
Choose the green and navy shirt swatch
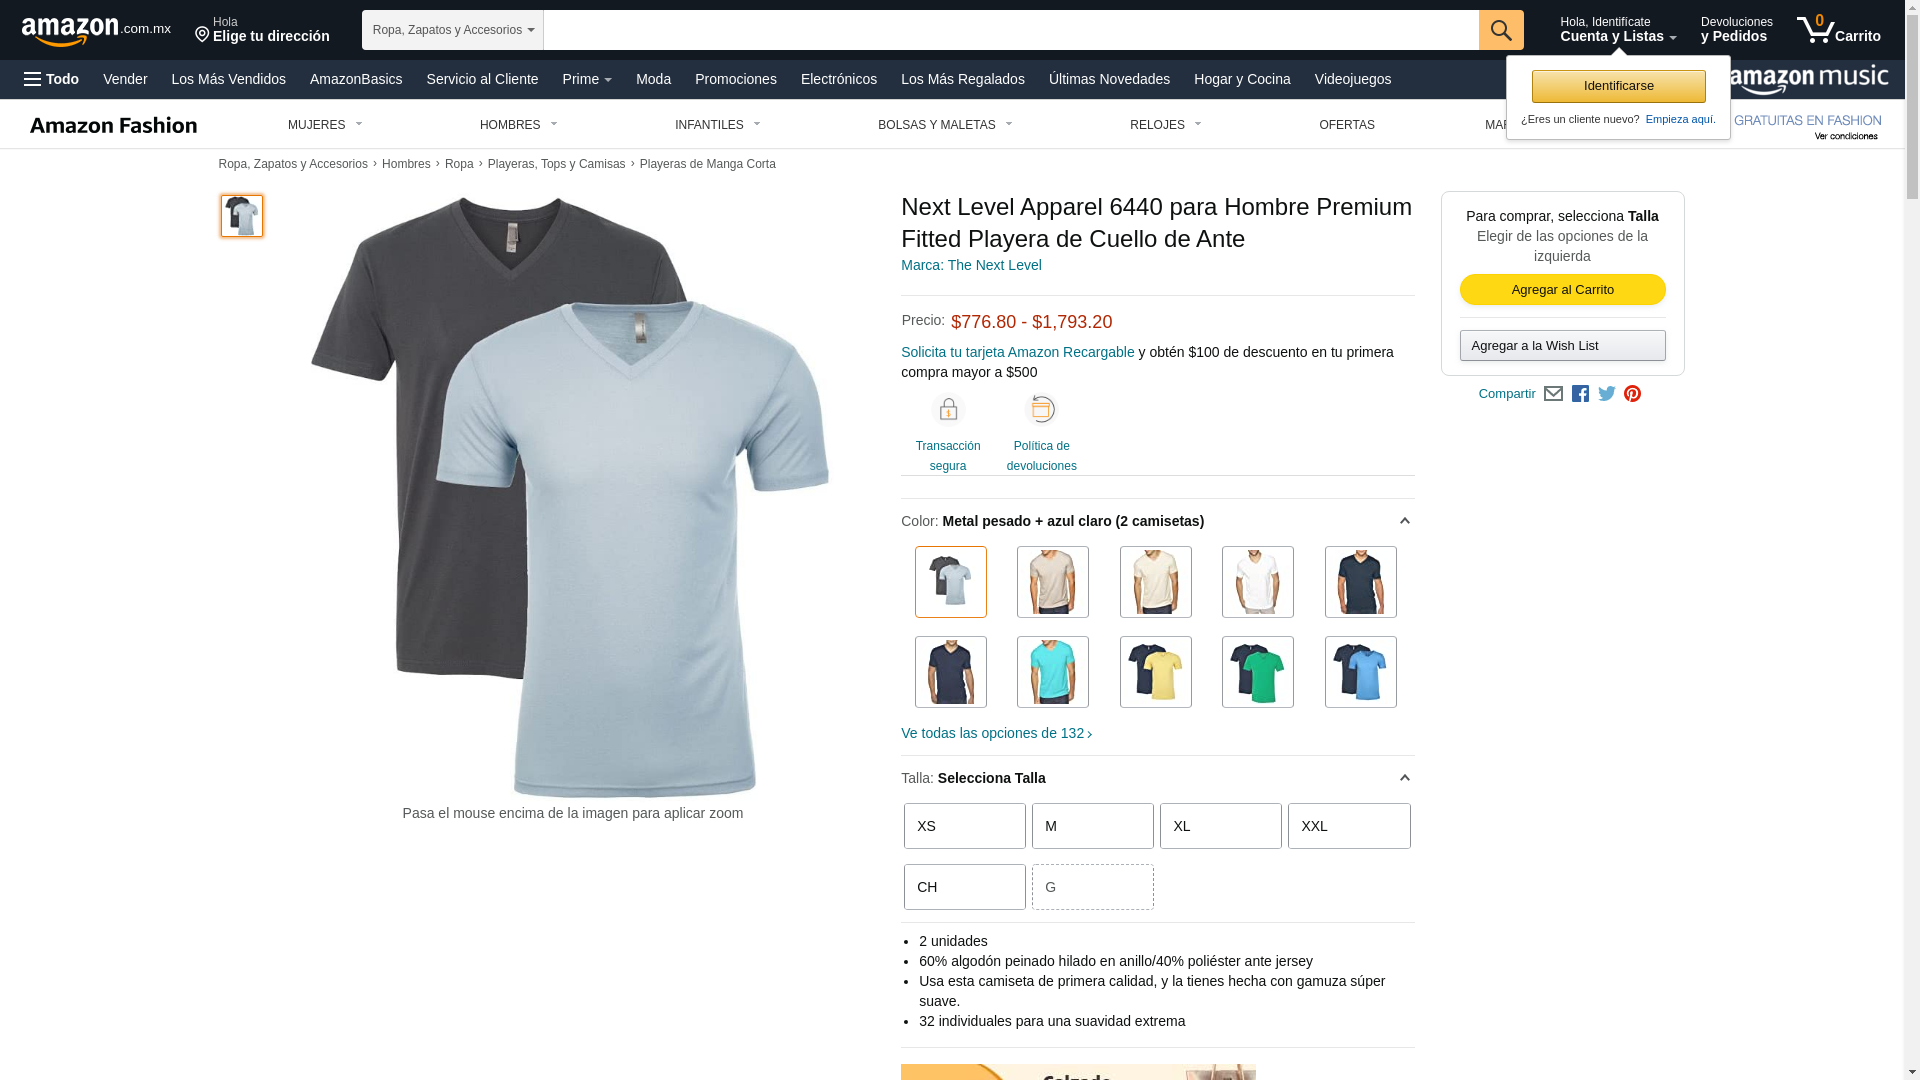click(x=1258, y=672)
